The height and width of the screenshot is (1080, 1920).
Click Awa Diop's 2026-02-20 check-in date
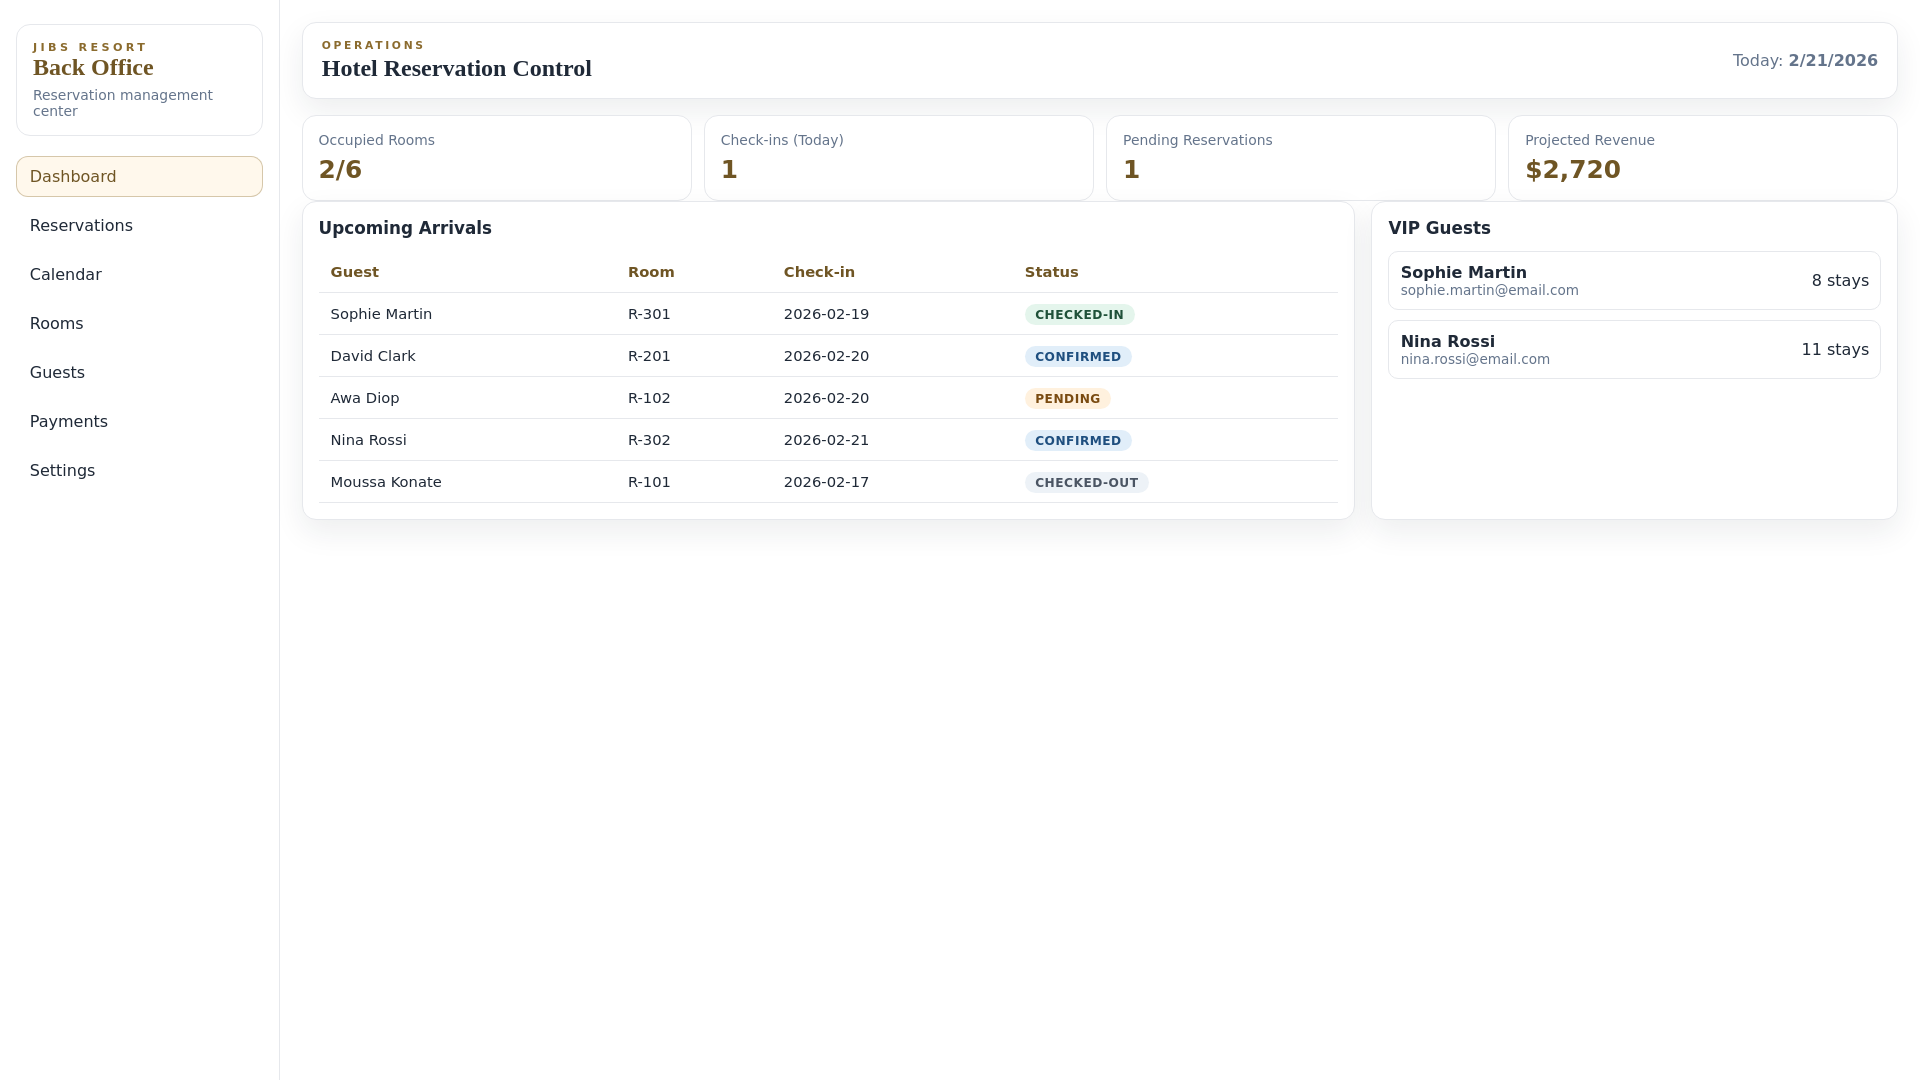pyautogui.click(x=826, y=398)
